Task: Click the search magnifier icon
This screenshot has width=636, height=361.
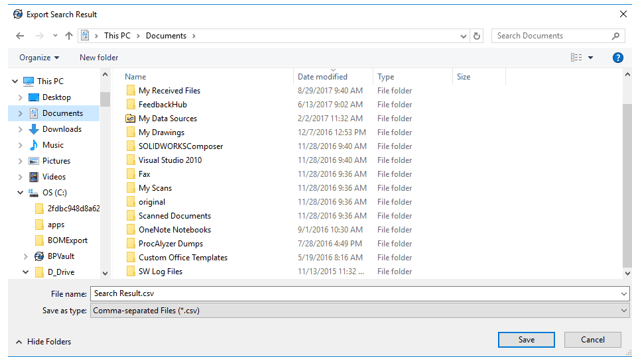Action: (x=616, y=36)
